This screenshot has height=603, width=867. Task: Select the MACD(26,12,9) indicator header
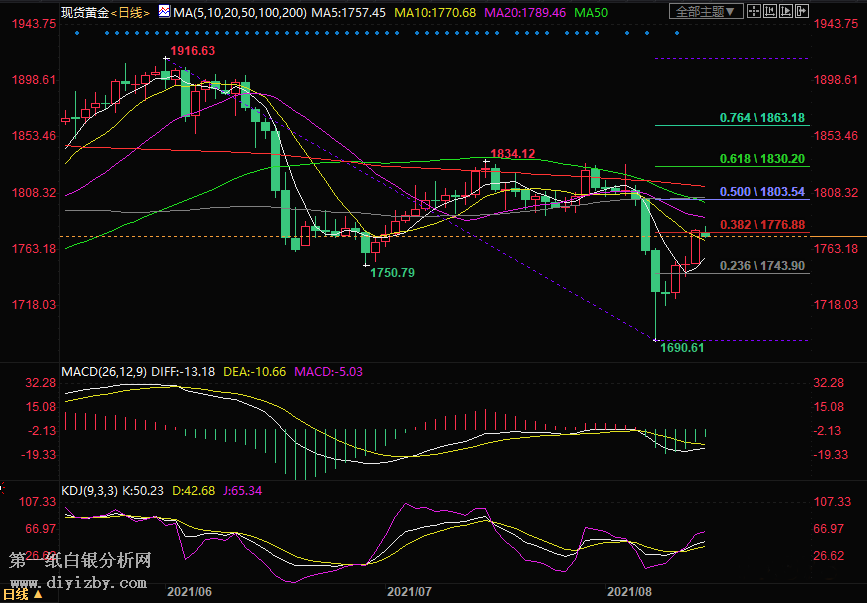pyautogui.click(x=105, y=371)
